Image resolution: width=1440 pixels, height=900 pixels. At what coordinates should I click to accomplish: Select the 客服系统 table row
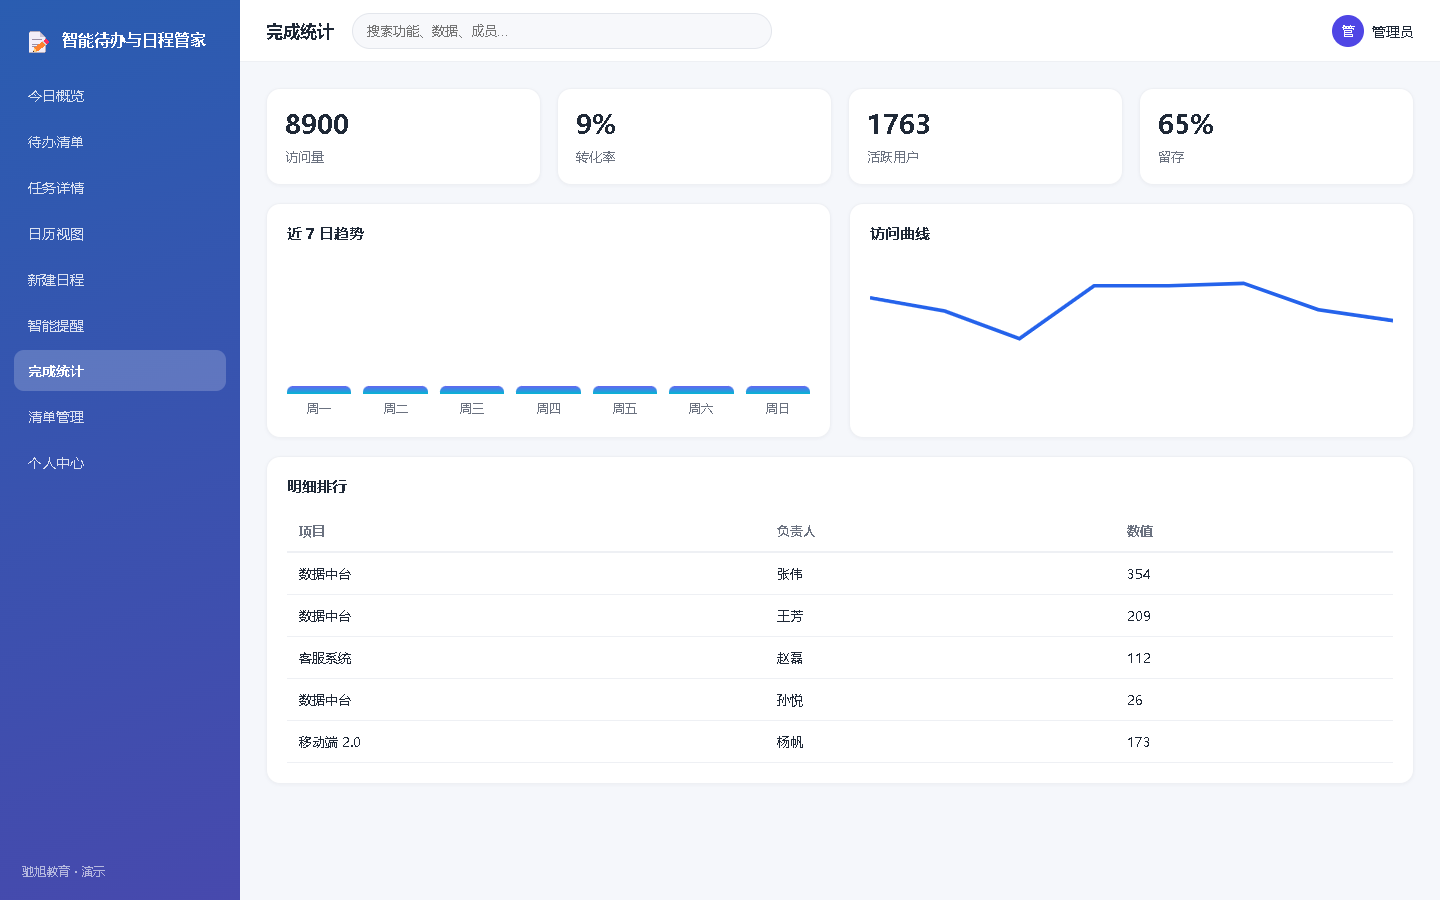[840, 658]
